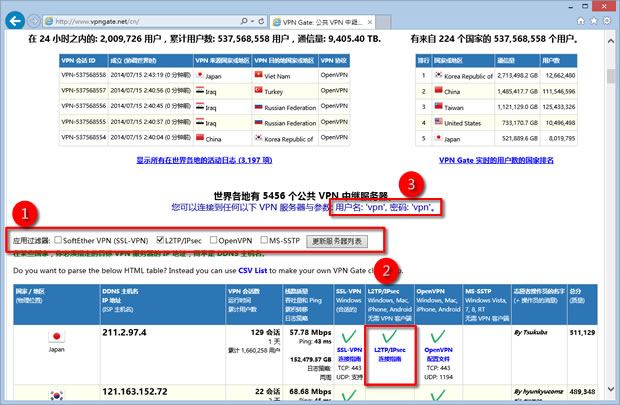
Task: Open the CSV List link
Action: click(253, 271)
